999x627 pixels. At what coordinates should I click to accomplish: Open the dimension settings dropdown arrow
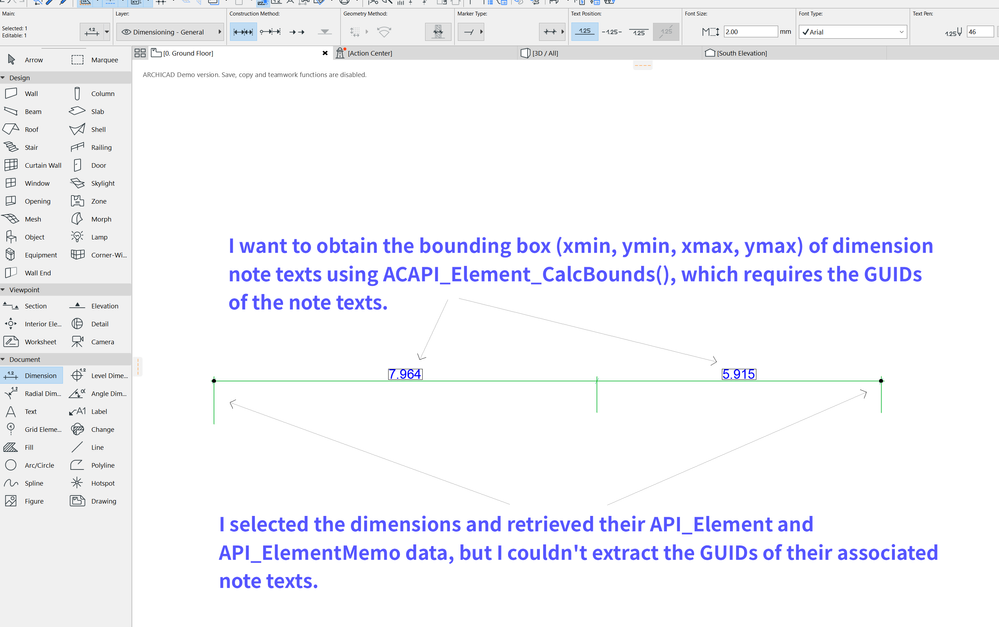tap(106, 31)
